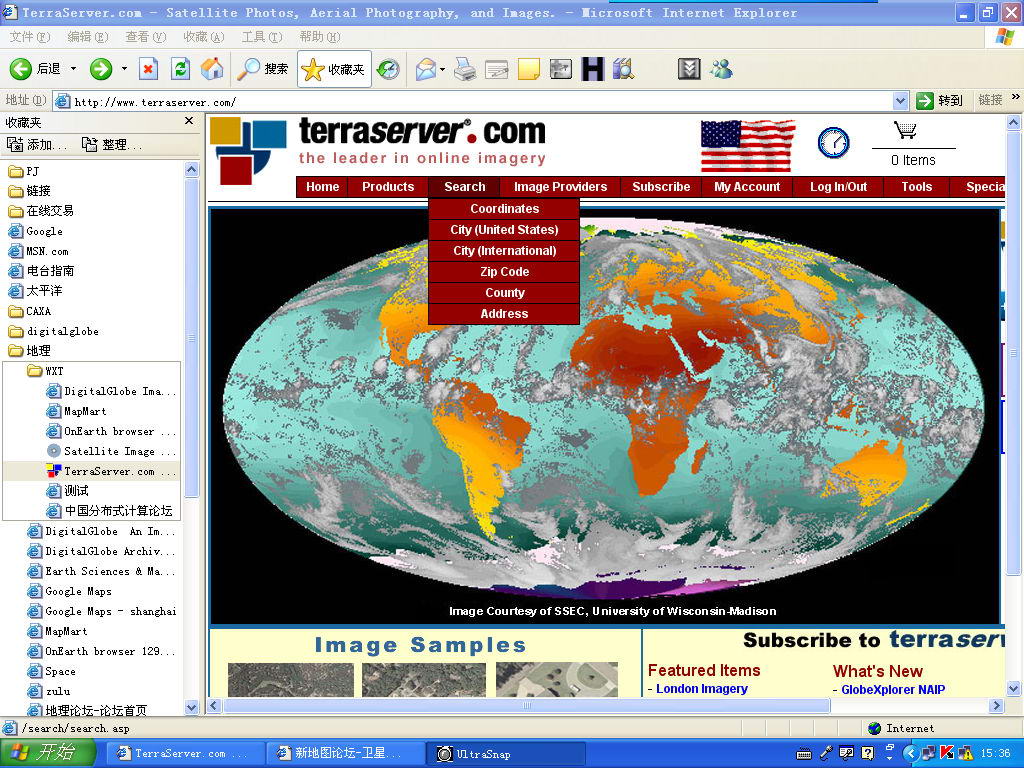Open the Back button history dropdown
This screenshot has width=1024, height=768.
coord(73,69)
